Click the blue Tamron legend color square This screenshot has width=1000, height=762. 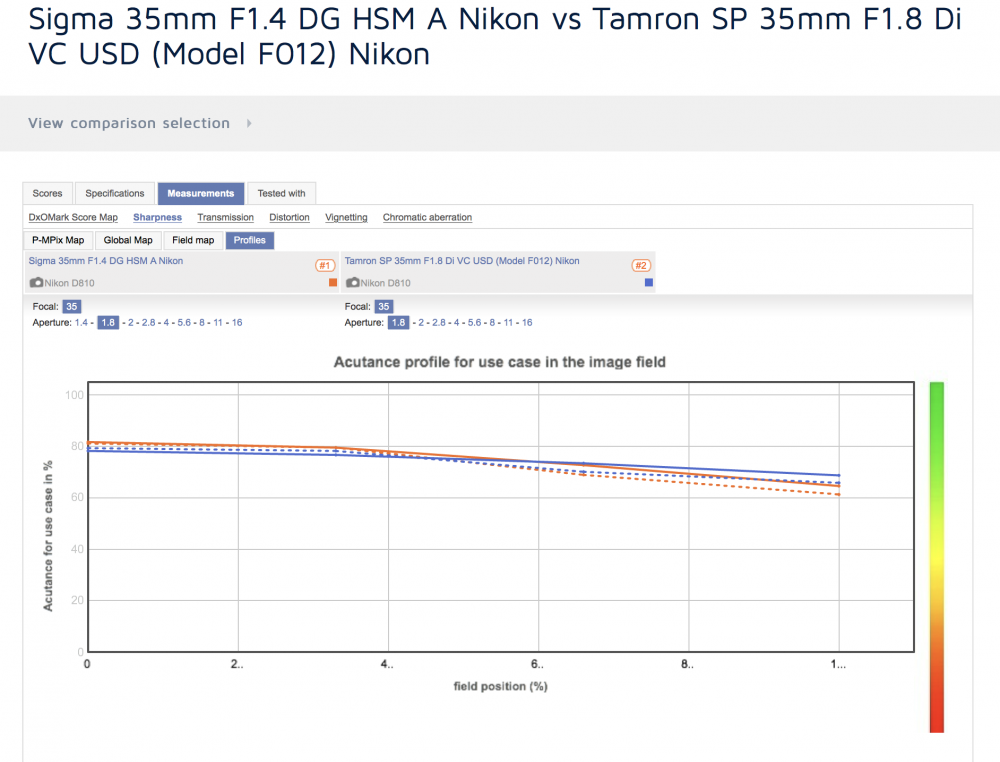(649, 282)
